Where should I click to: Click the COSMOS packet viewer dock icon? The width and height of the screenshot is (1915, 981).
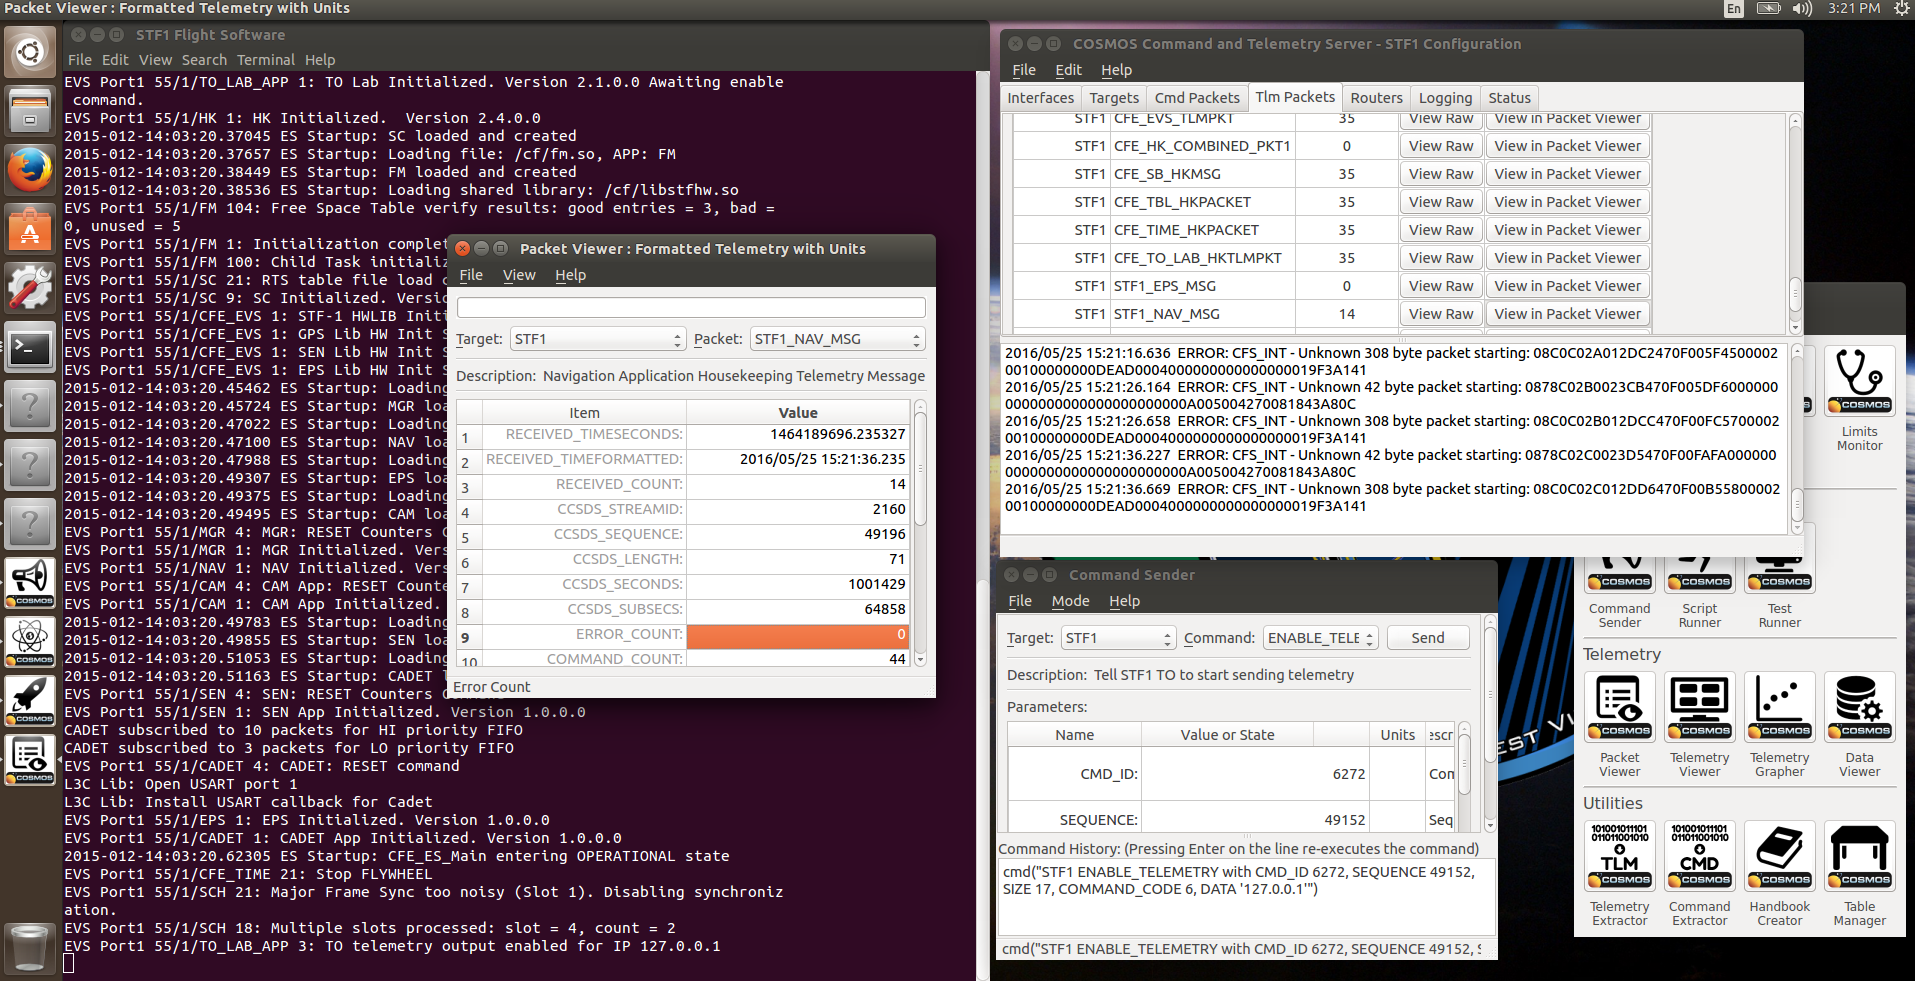30,759
